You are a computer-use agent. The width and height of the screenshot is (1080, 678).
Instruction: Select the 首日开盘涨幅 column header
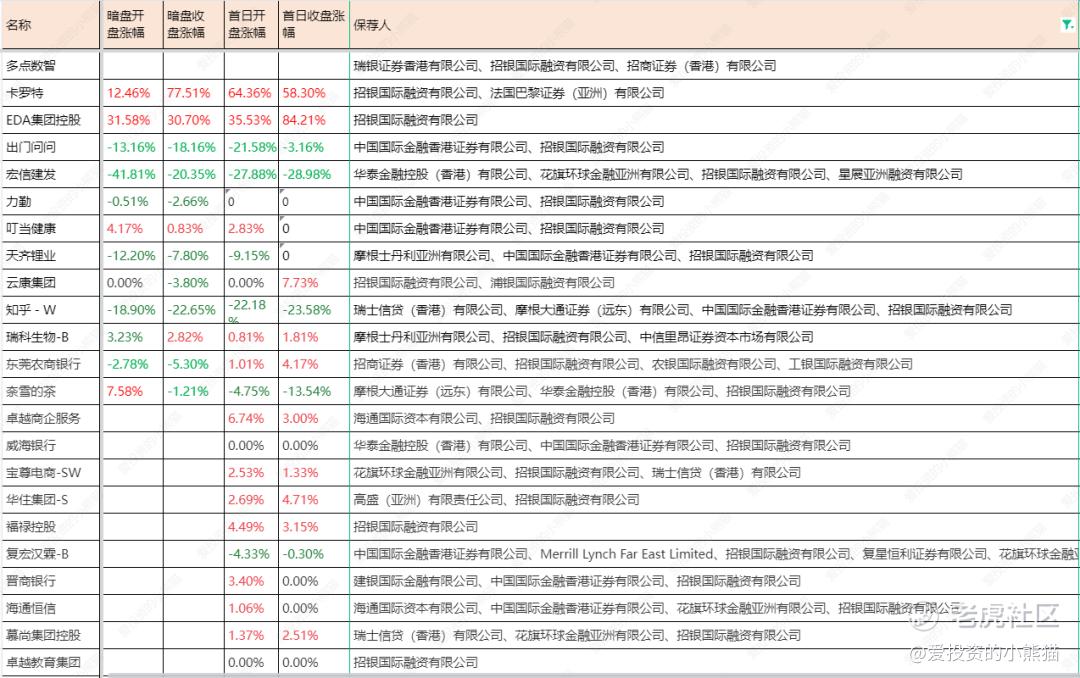[x=251, y=25]
